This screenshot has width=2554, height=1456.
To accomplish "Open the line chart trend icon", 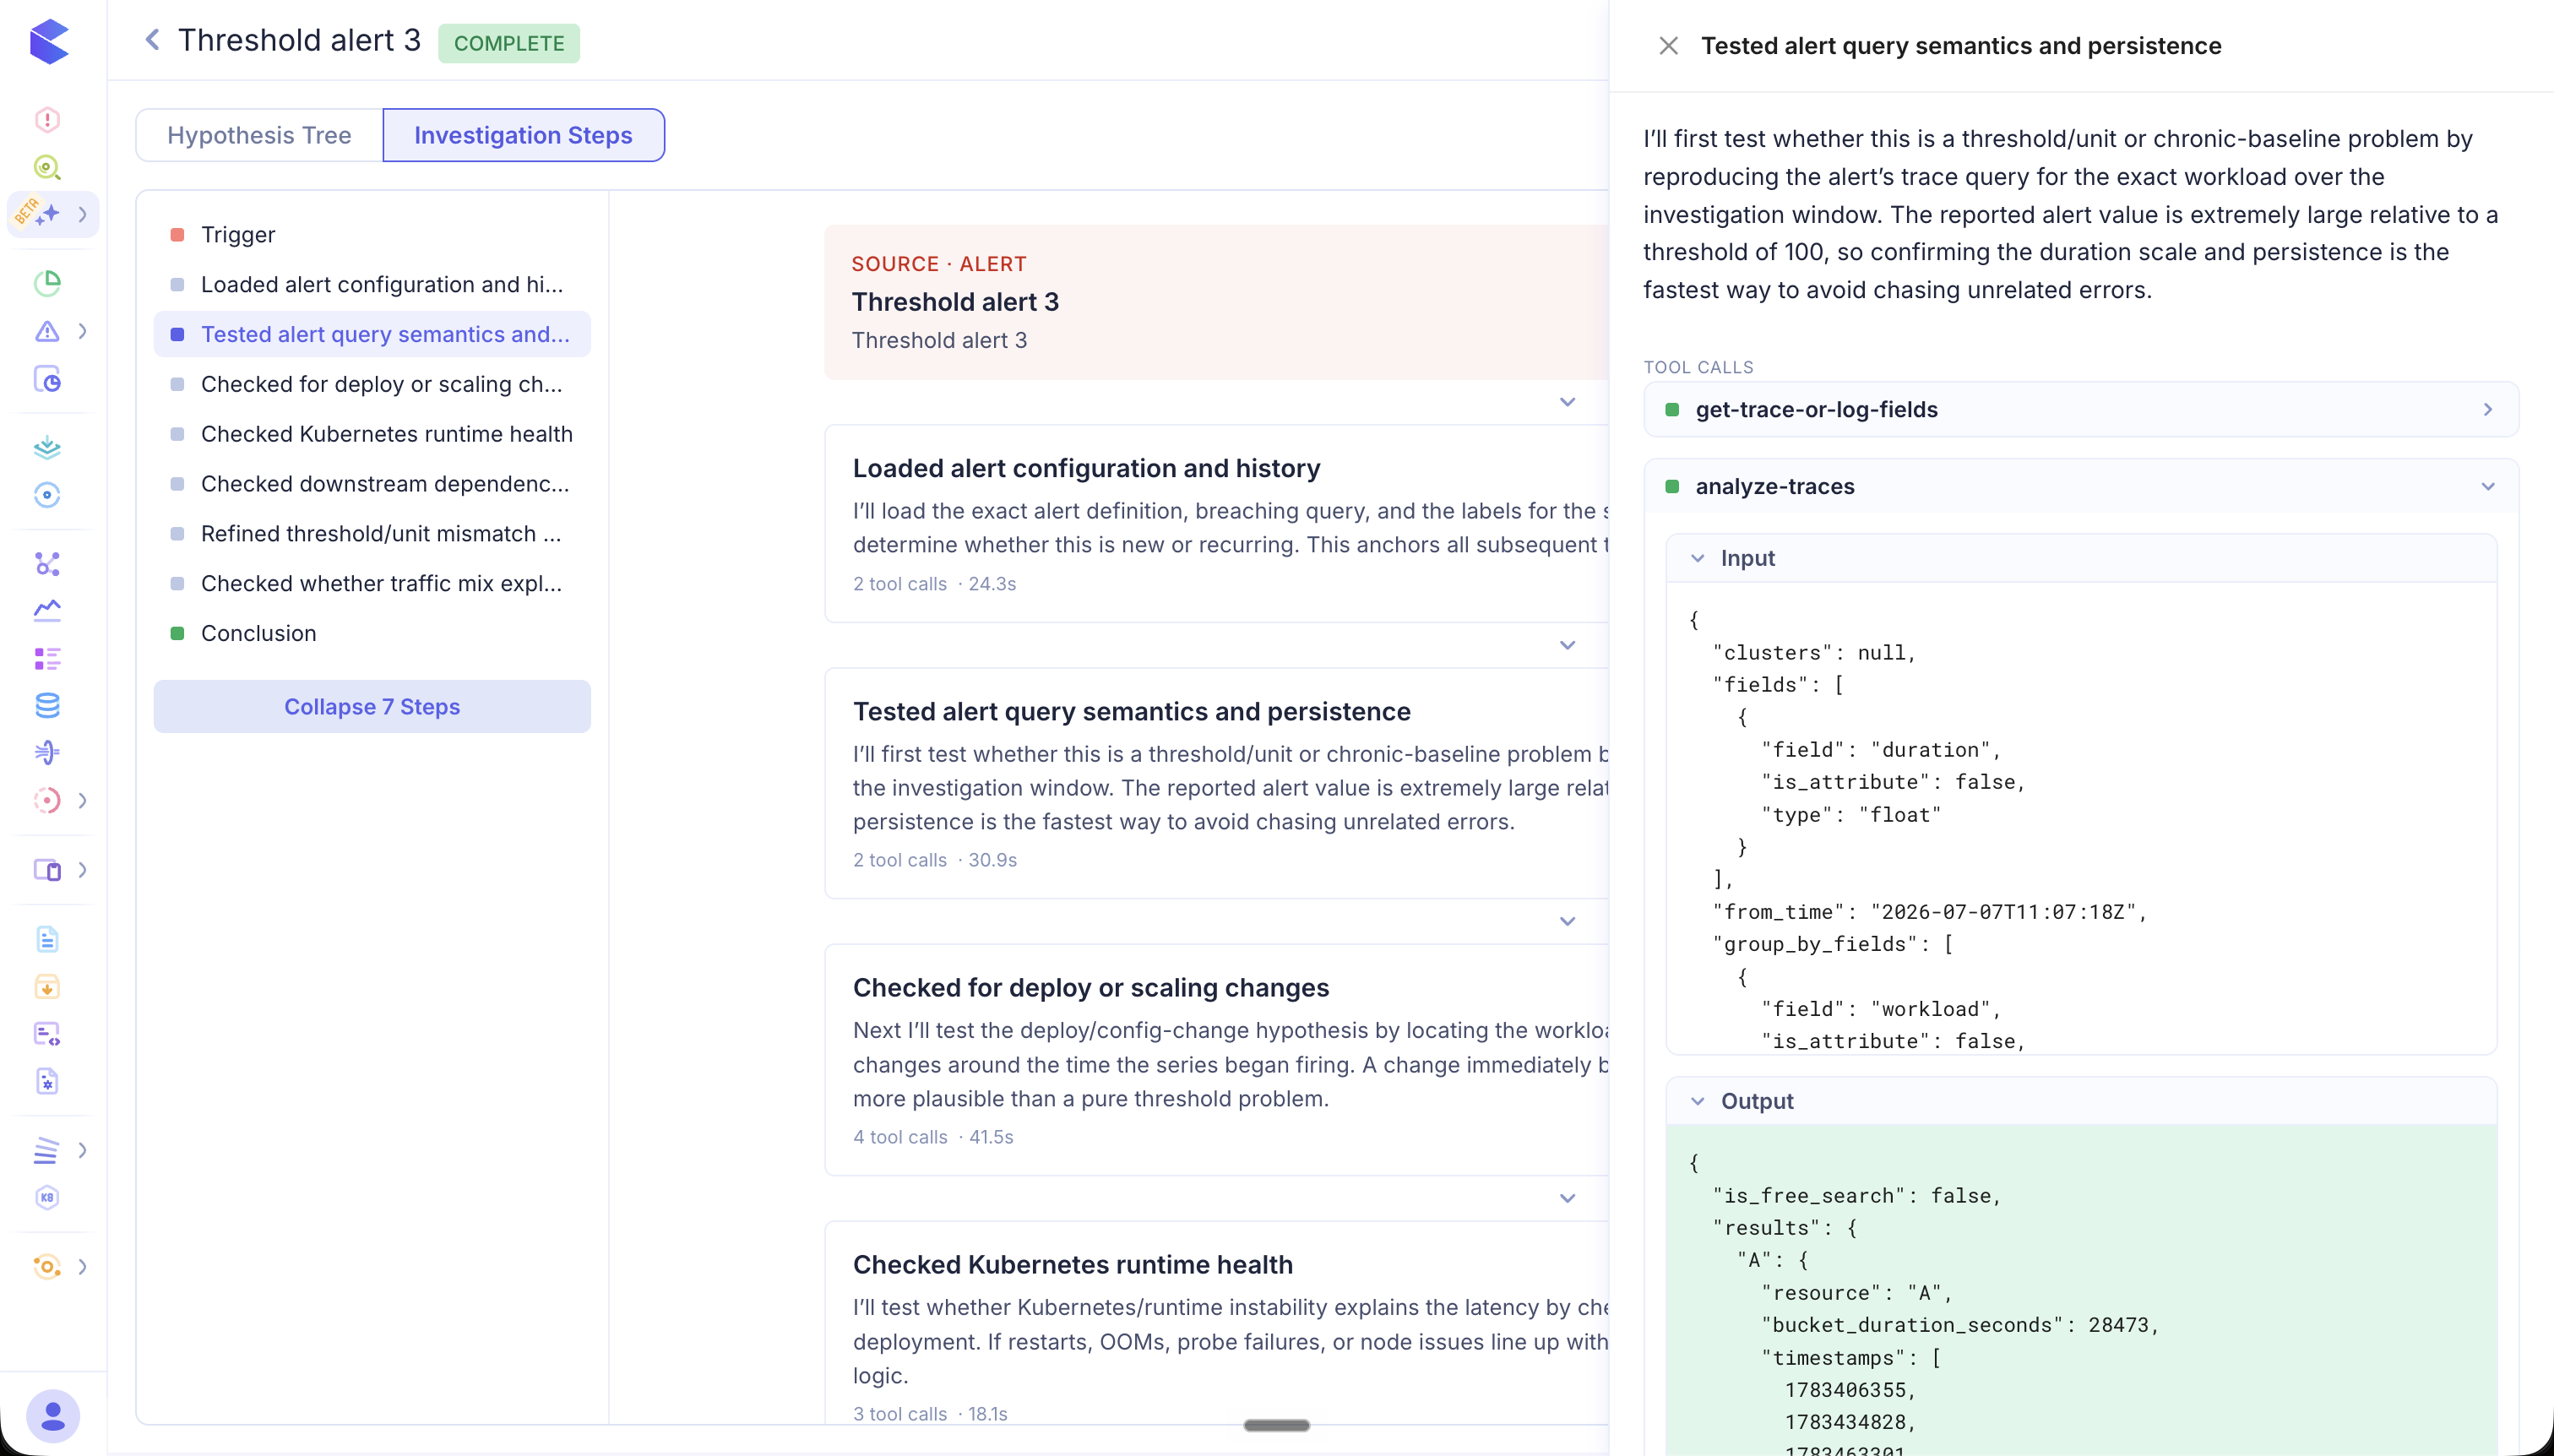I will [47, 610].
